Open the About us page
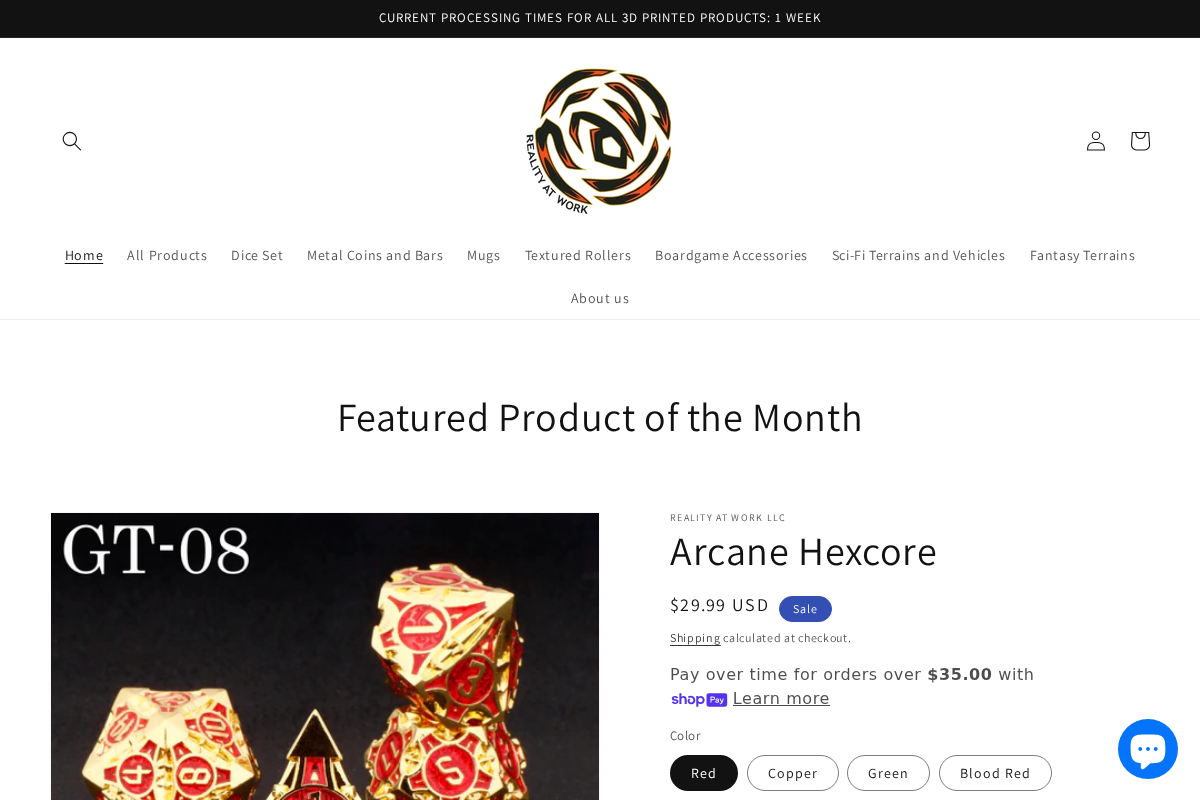Image resolution: width=1200 pixels, height=800 pixels. tap(600, 298)
